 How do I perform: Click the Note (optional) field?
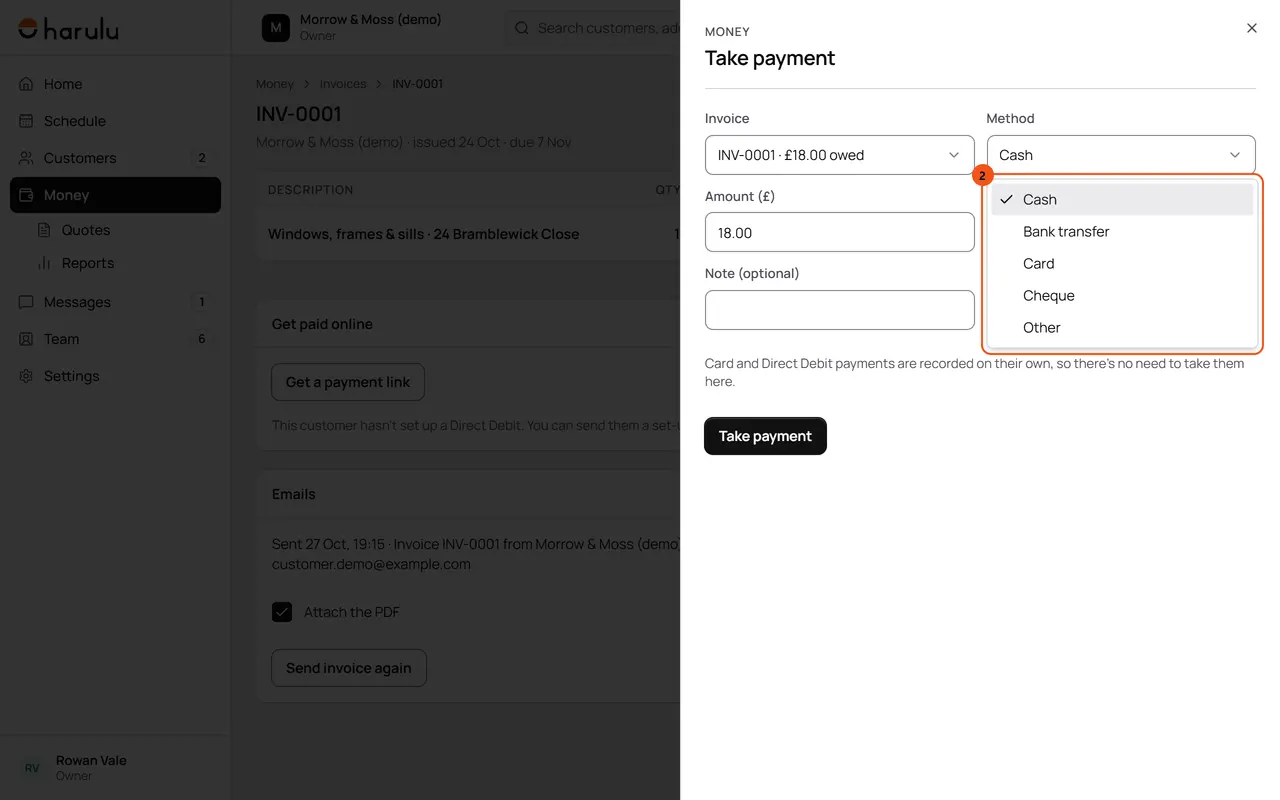pyautogui.click(x=840, y=310)
